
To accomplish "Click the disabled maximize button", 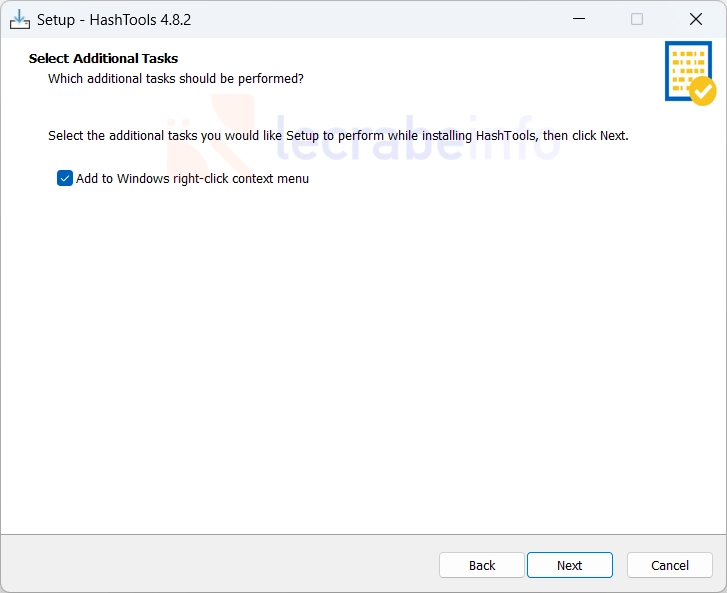I will pos(637,19).
